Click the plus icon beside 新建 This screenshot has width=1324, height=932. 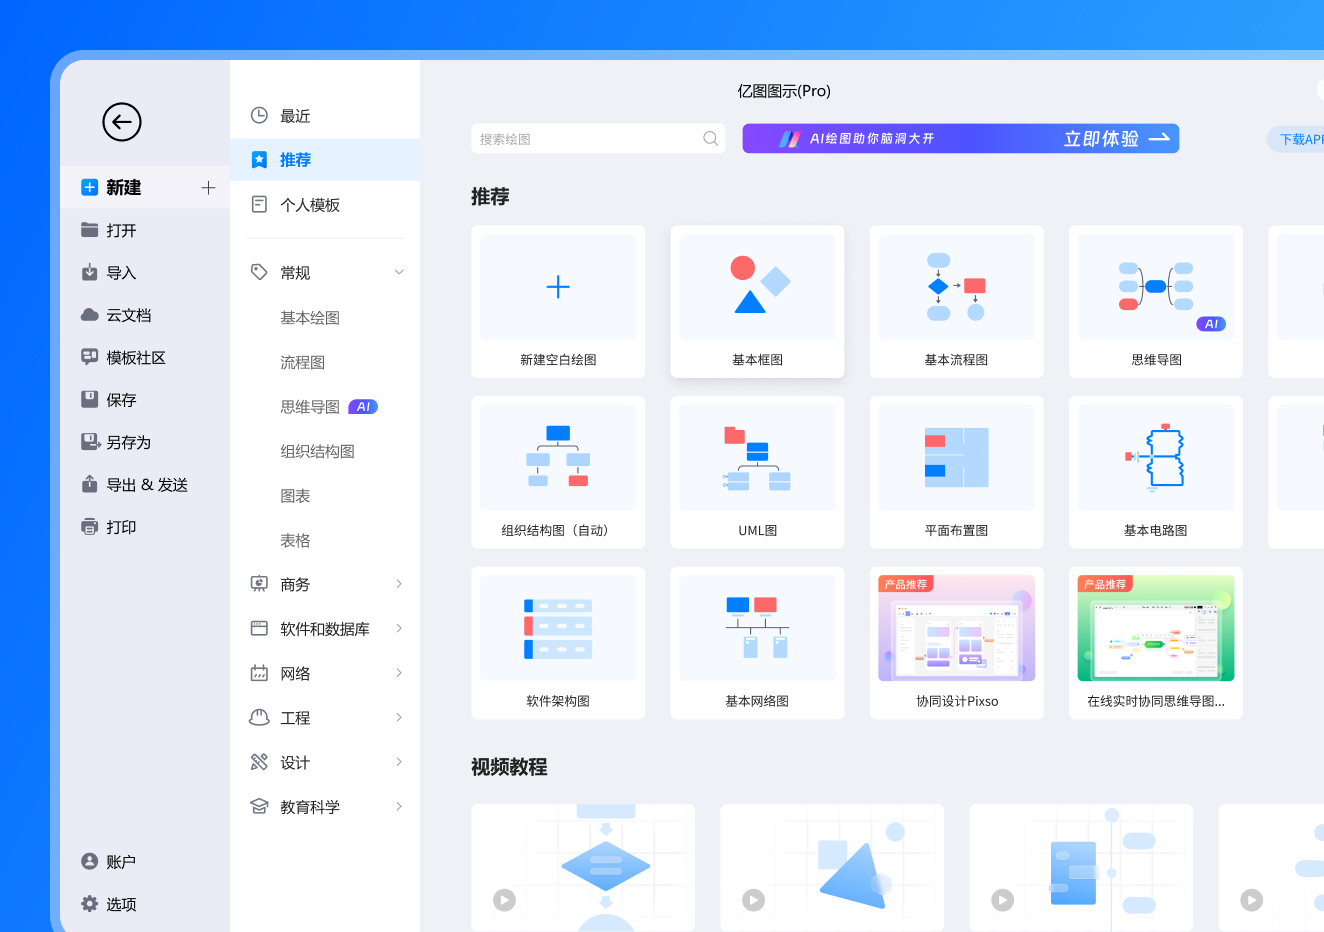tap(208, 188)
